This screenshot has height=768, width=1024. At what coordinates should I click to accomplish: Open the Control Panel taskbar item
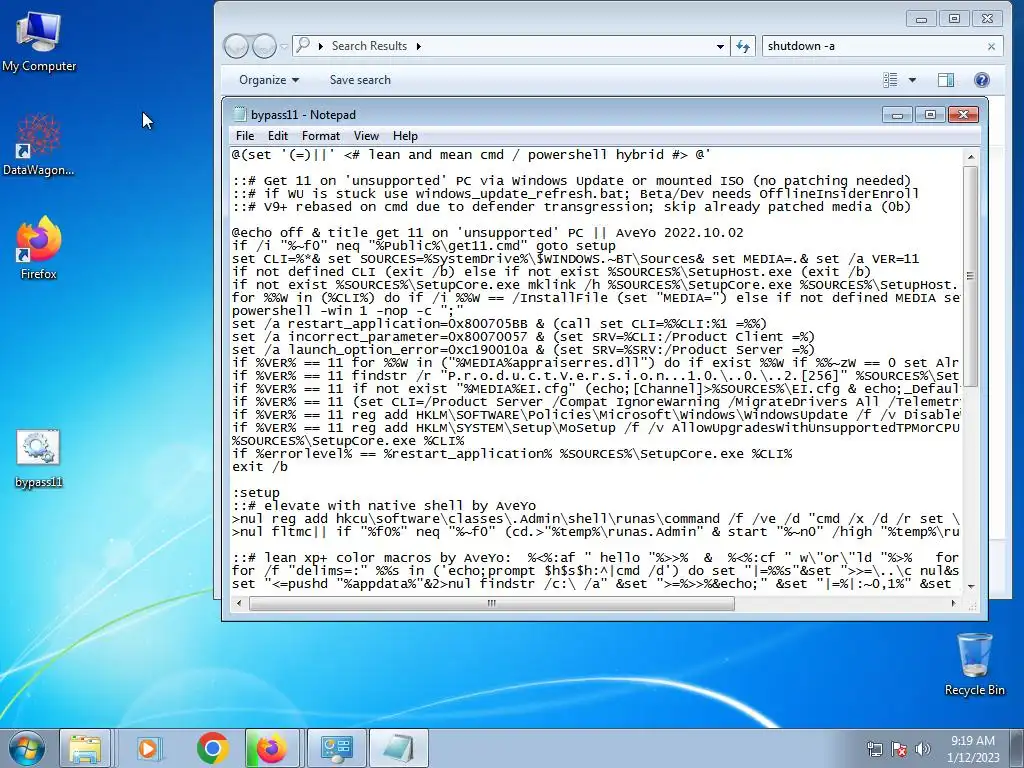pyautogui.click(x=337, y=748)
